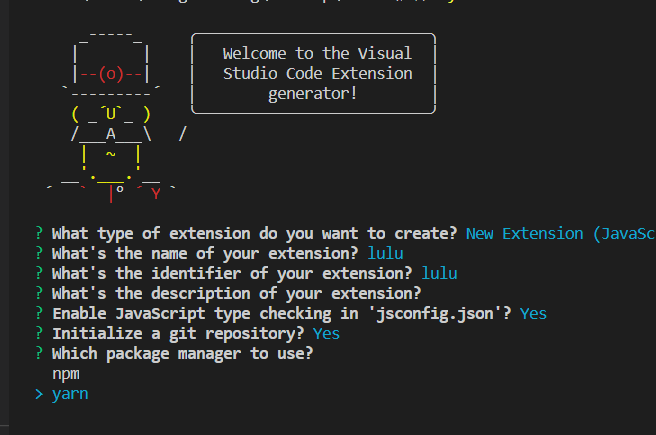The width and height of the screenshot is (656, 435).
Task: Click the 'New Extension (JavaSc' answer text
Action: pos(560,233)
